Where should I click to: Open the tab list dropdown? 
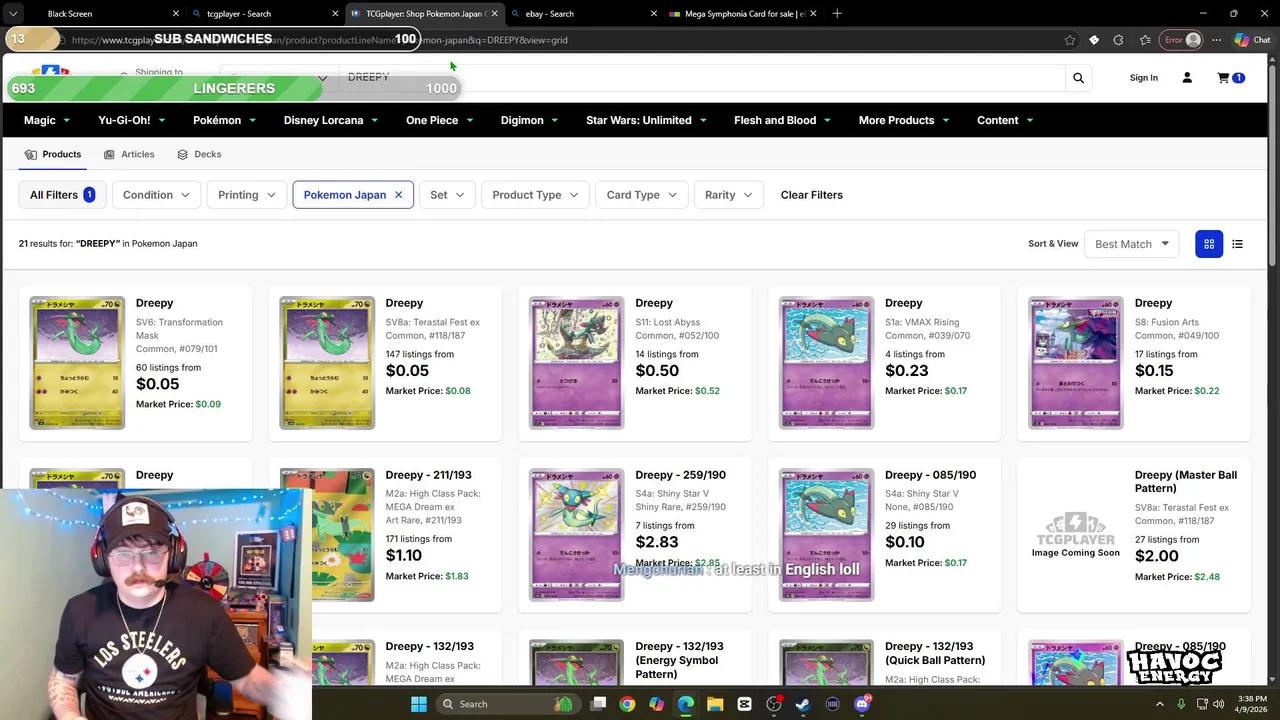click(13, 13)
